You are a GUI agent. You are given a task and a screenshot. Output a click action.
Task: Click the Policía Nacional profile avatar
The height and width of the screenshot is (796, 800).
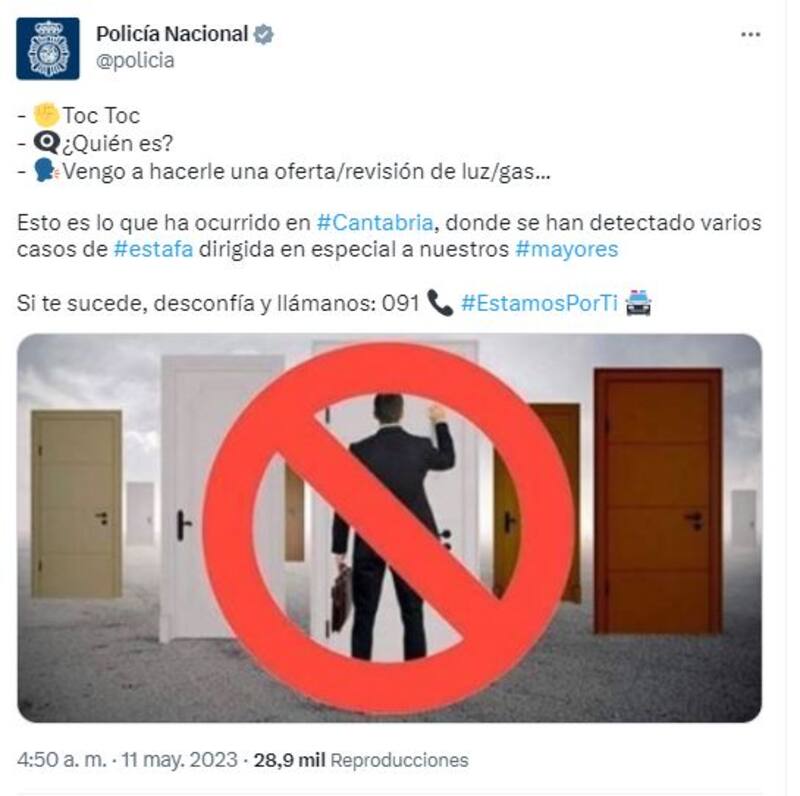tap(48, 48)
